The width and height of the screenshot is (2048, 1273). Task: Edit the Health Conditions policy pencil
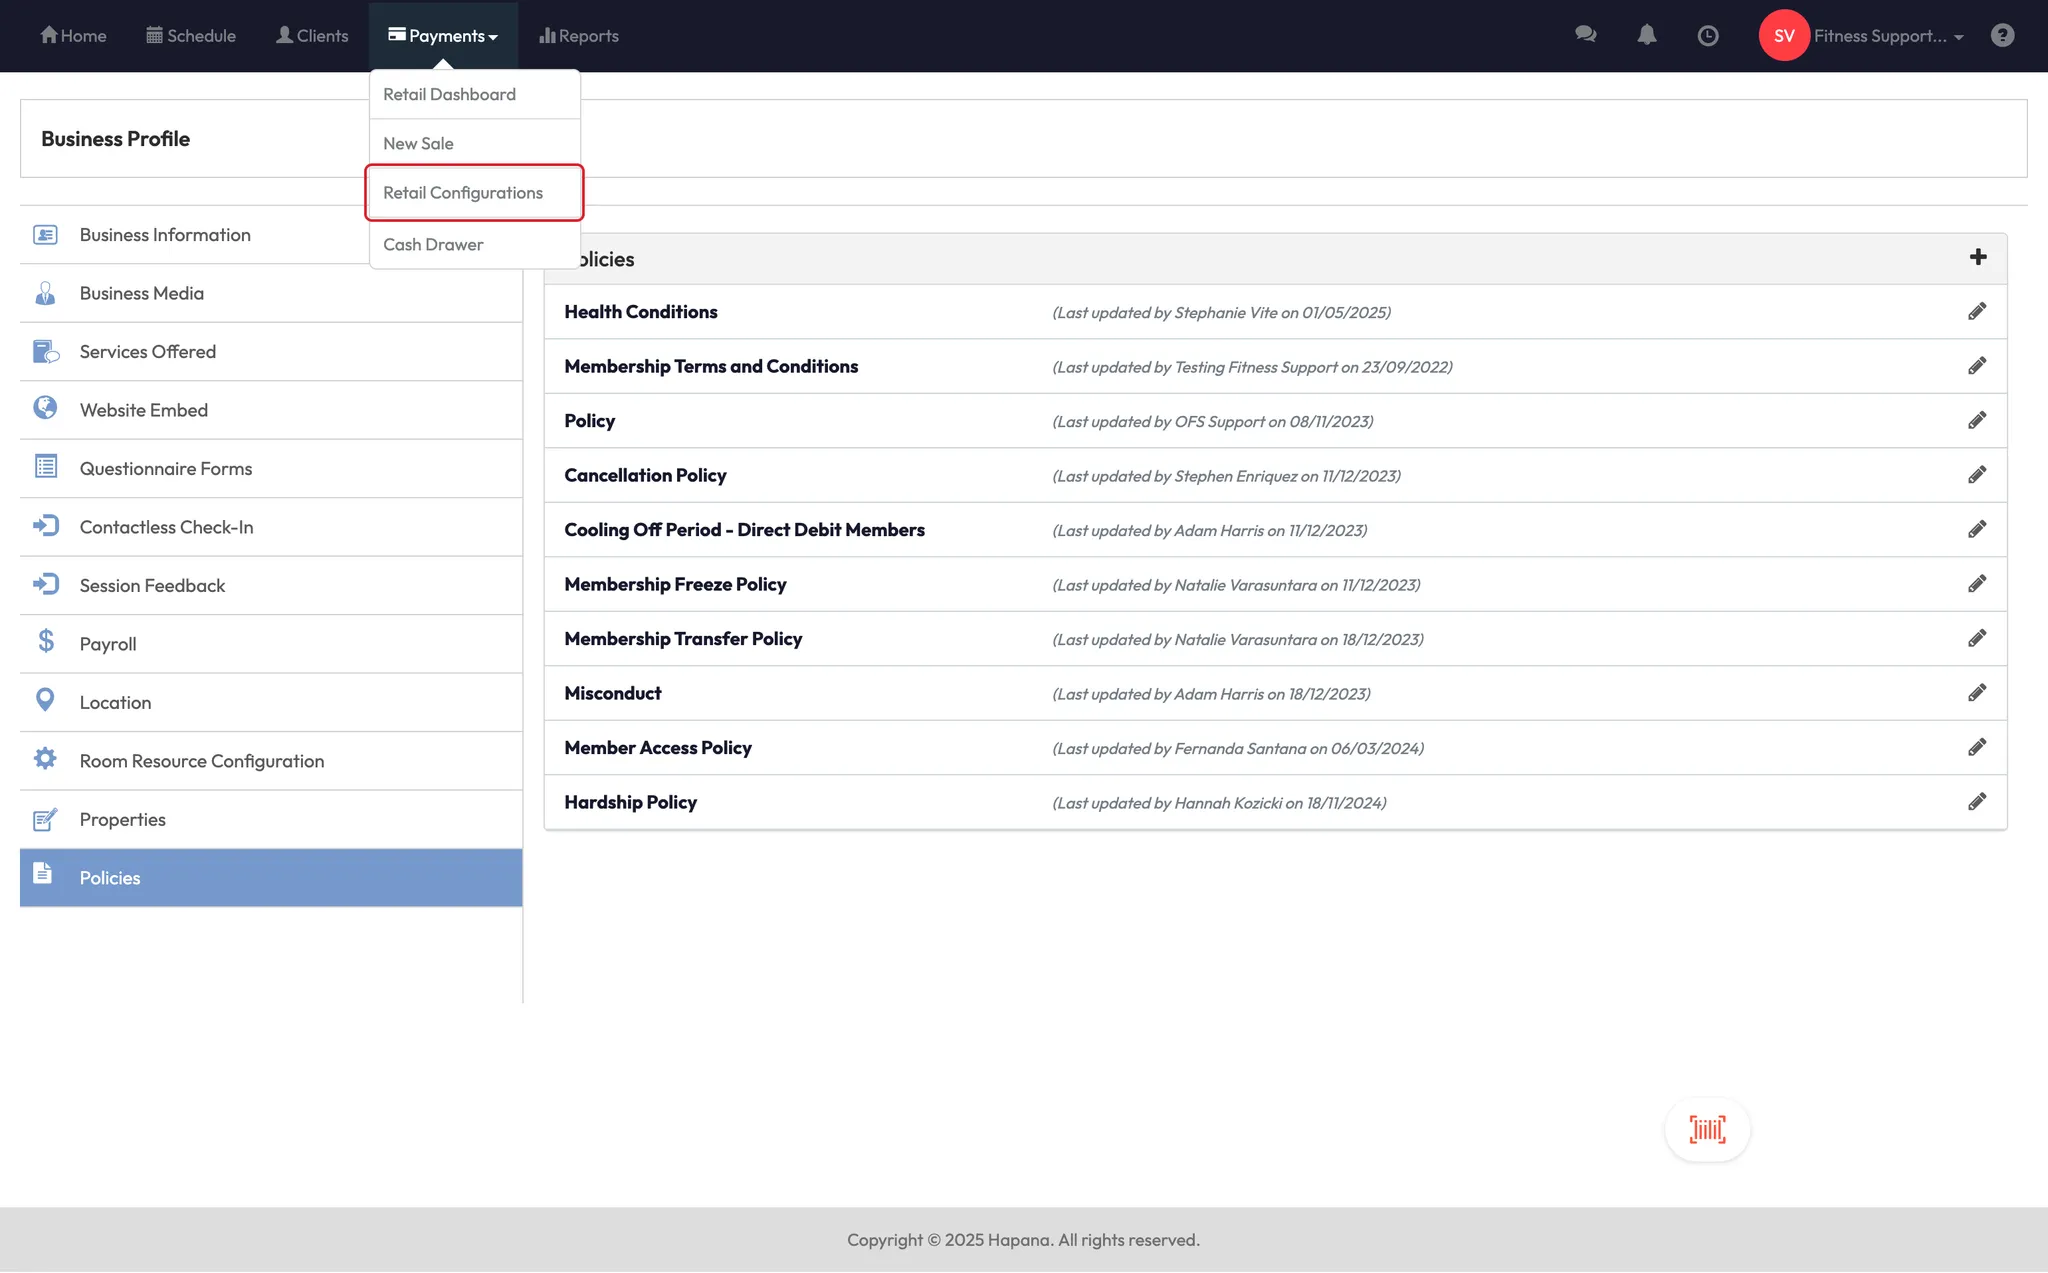click(x=1976, y=312)
